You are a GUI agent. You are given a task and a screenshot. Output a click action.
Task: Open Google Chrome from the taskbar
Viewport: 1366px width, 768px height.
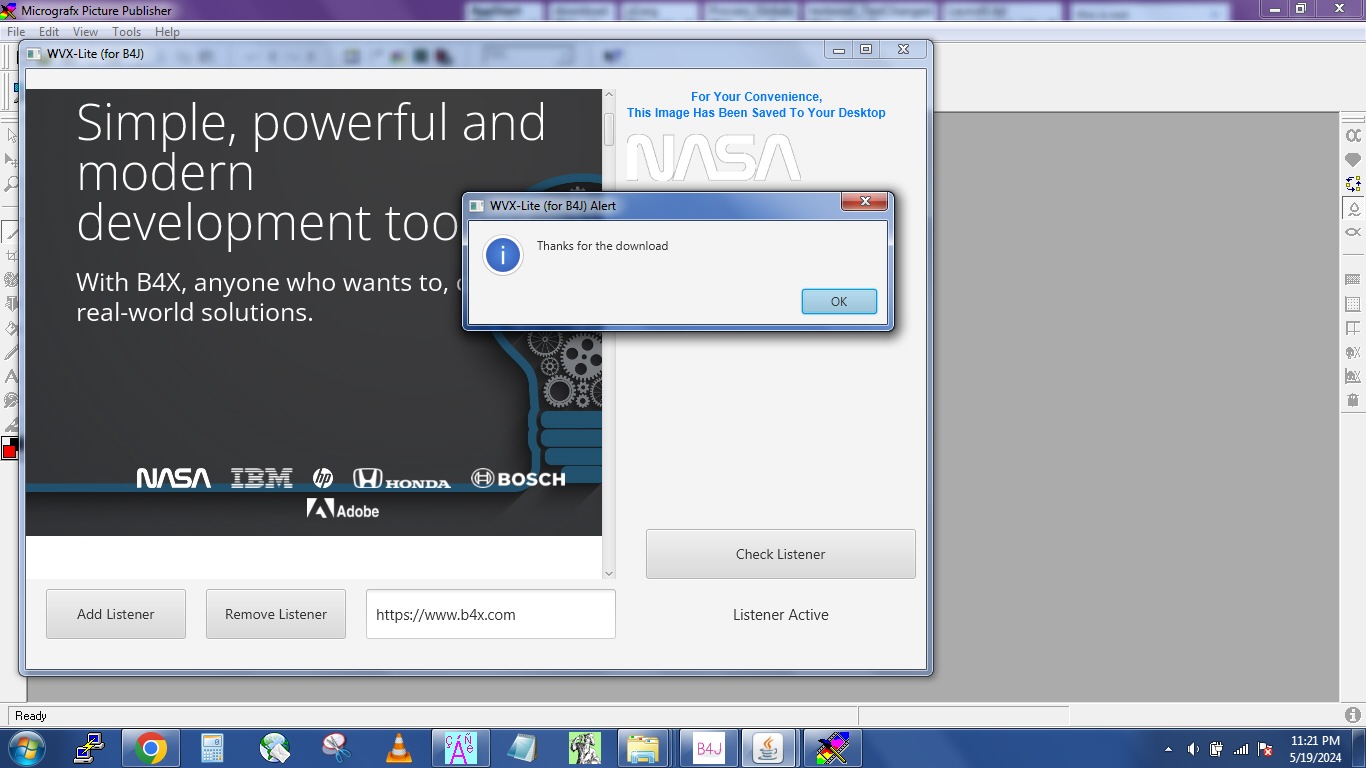pyautogui.click(x=151, y=748)
